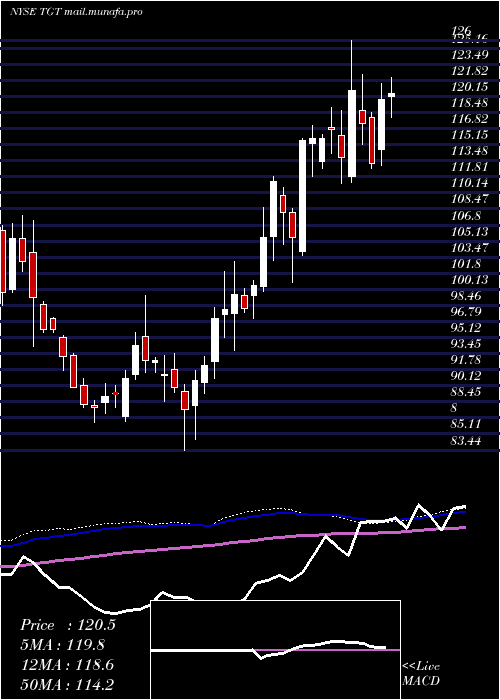The height and width of the screenshot is (700, 500).
Task: Click the 106.8 price axis label
Action: (466, 216)
